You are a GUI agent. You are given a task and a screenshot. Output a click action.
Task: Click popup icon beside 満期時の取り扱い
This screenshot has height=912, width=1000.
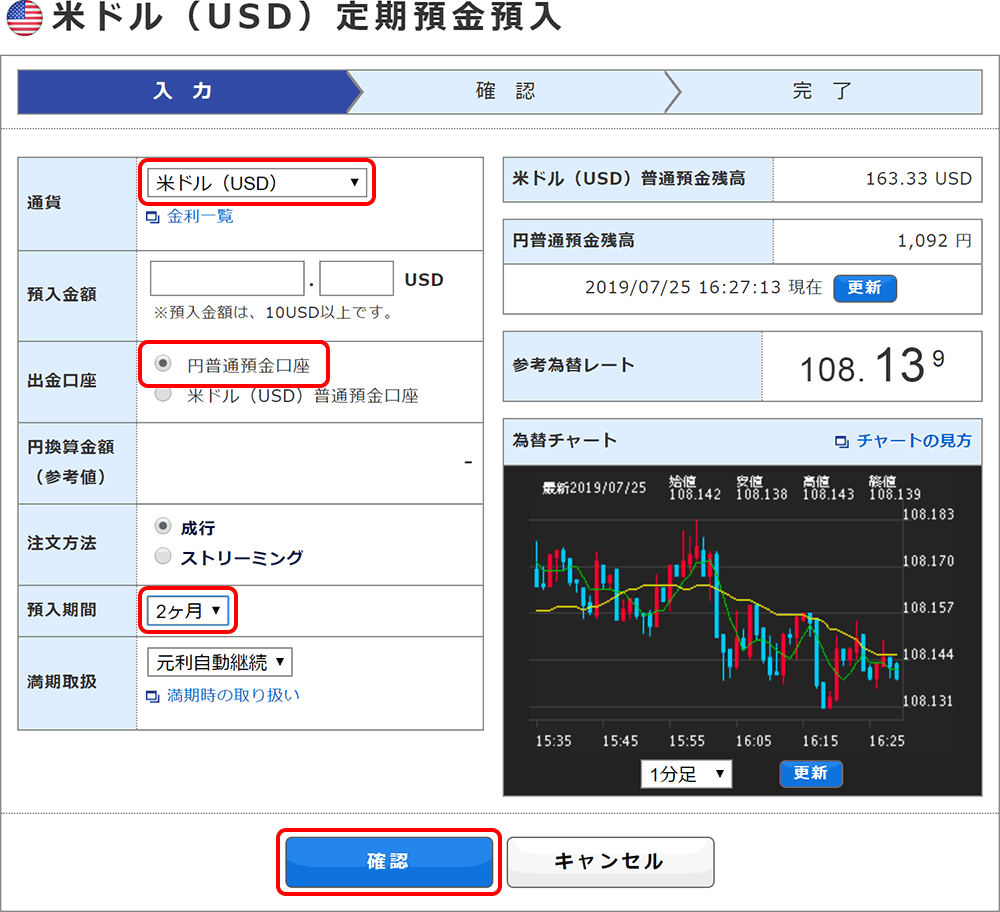(x=153, y=696)
